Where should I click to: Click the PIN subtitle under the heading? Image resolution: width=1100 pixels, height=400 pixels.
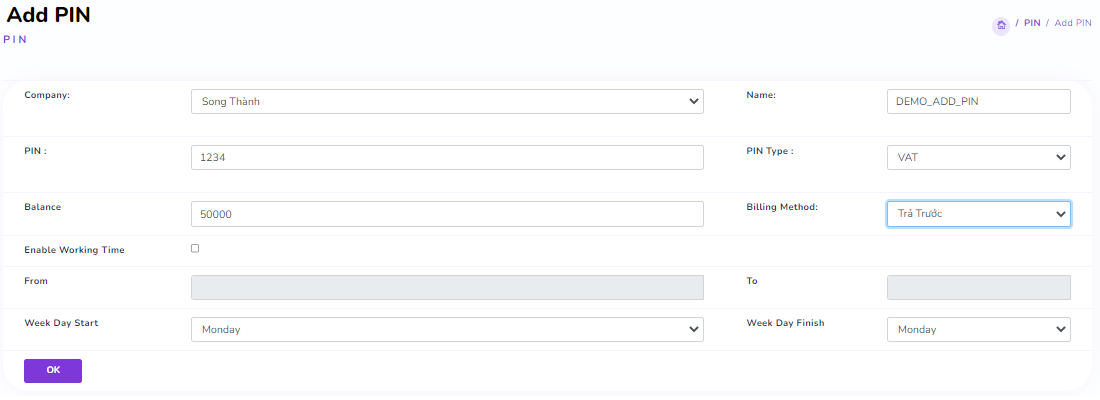tap(15, 40)
